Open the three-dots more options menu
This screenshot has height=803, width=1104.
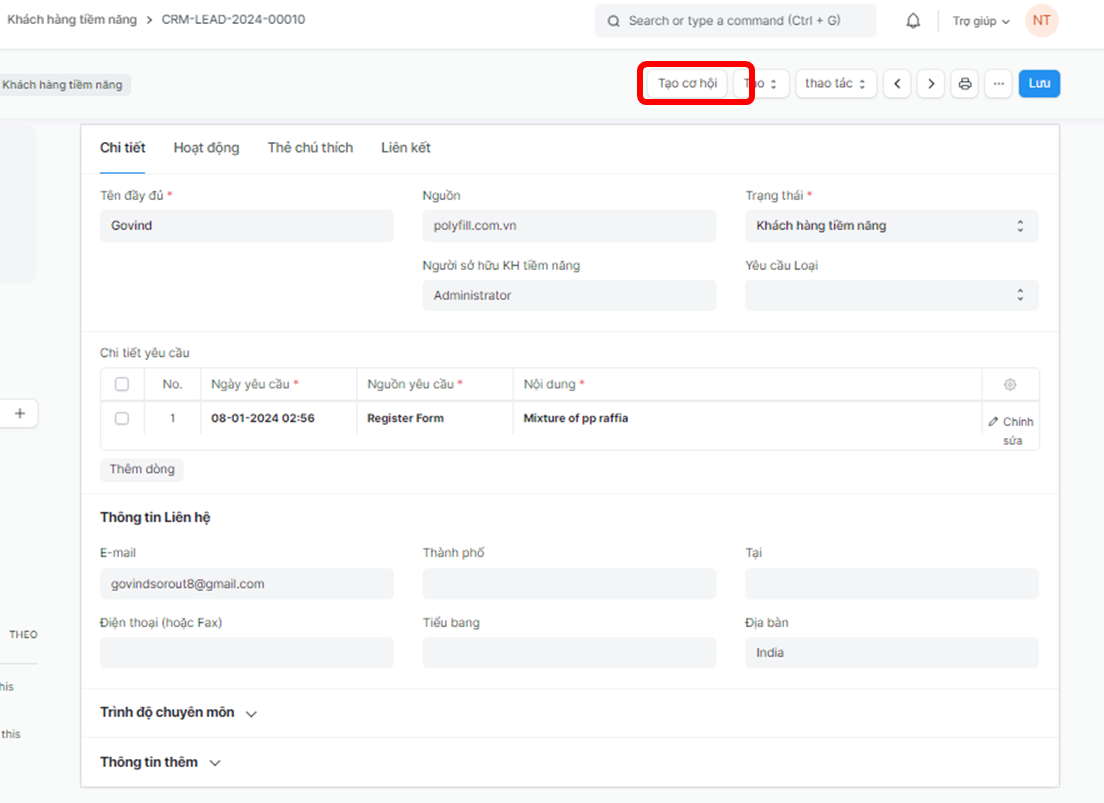[998, 84]
